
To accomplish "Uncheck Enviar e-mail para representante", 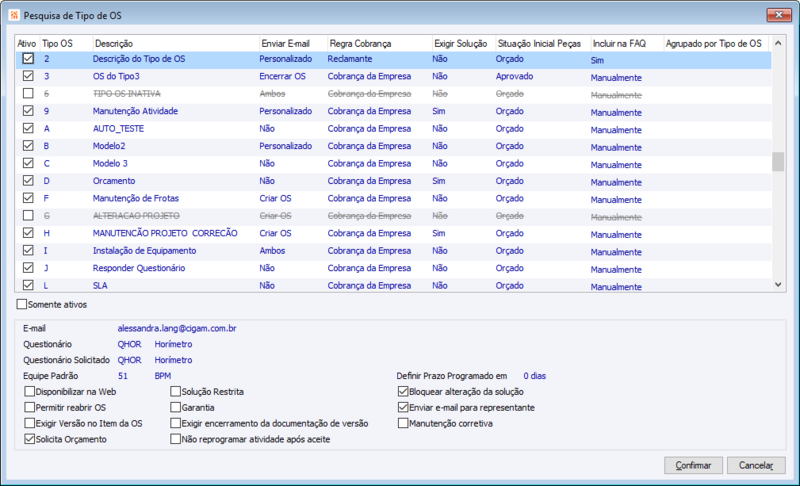I will tap(403, 407).
